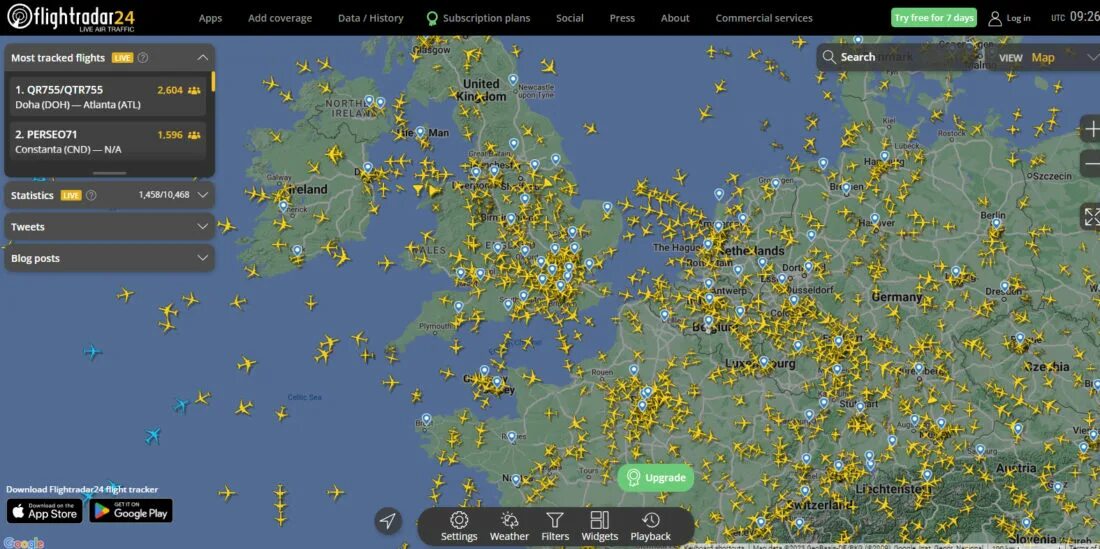
Task: Open Commercial services menu
Action: [x=764, y=18]
